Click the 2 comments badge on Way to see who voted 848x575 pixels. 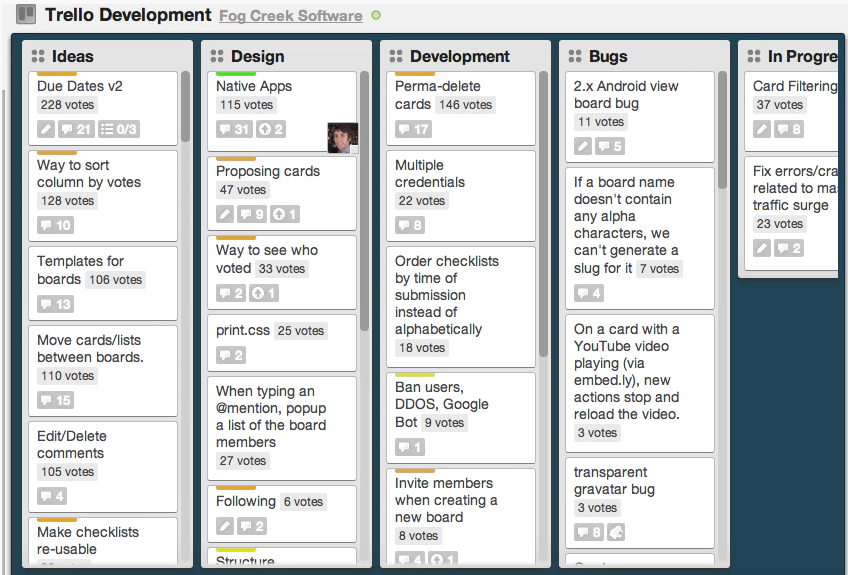[231, 293]
